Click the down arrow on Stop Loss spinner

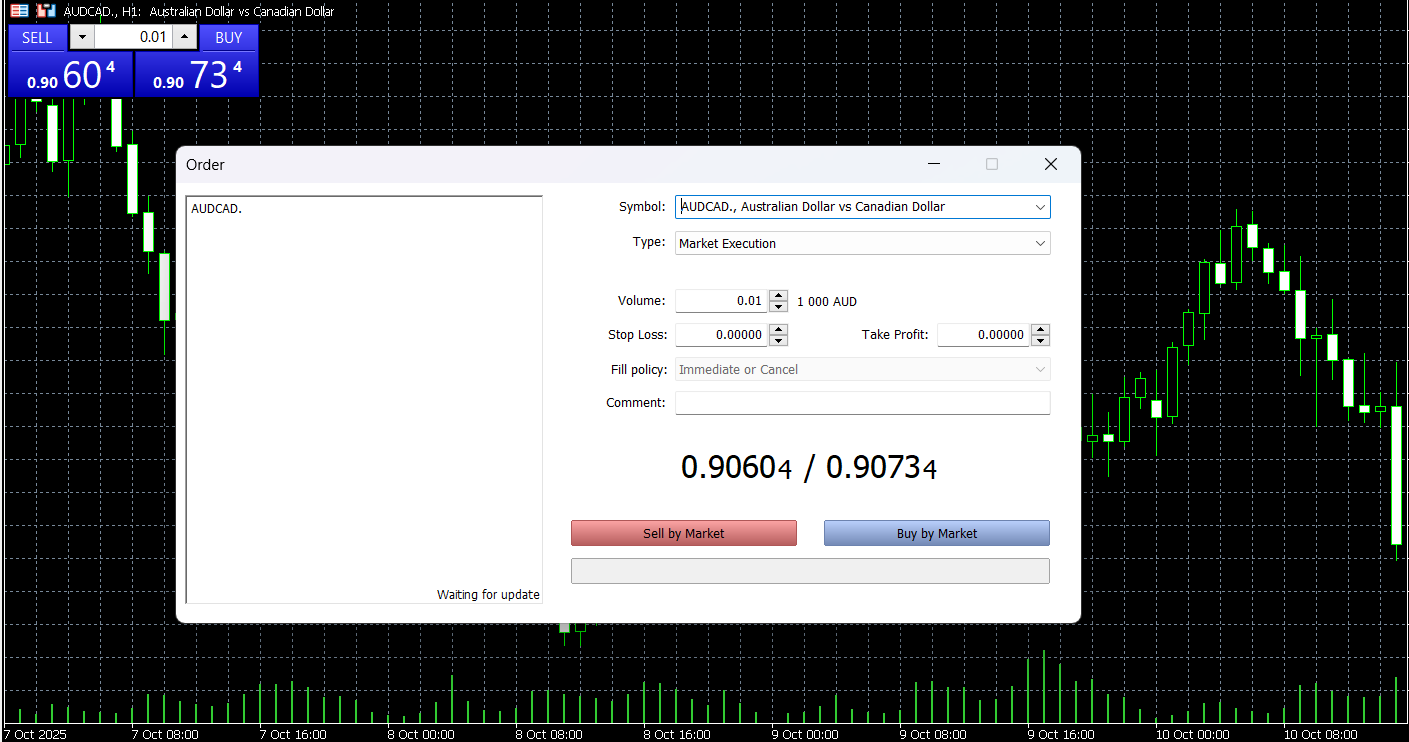779,340
